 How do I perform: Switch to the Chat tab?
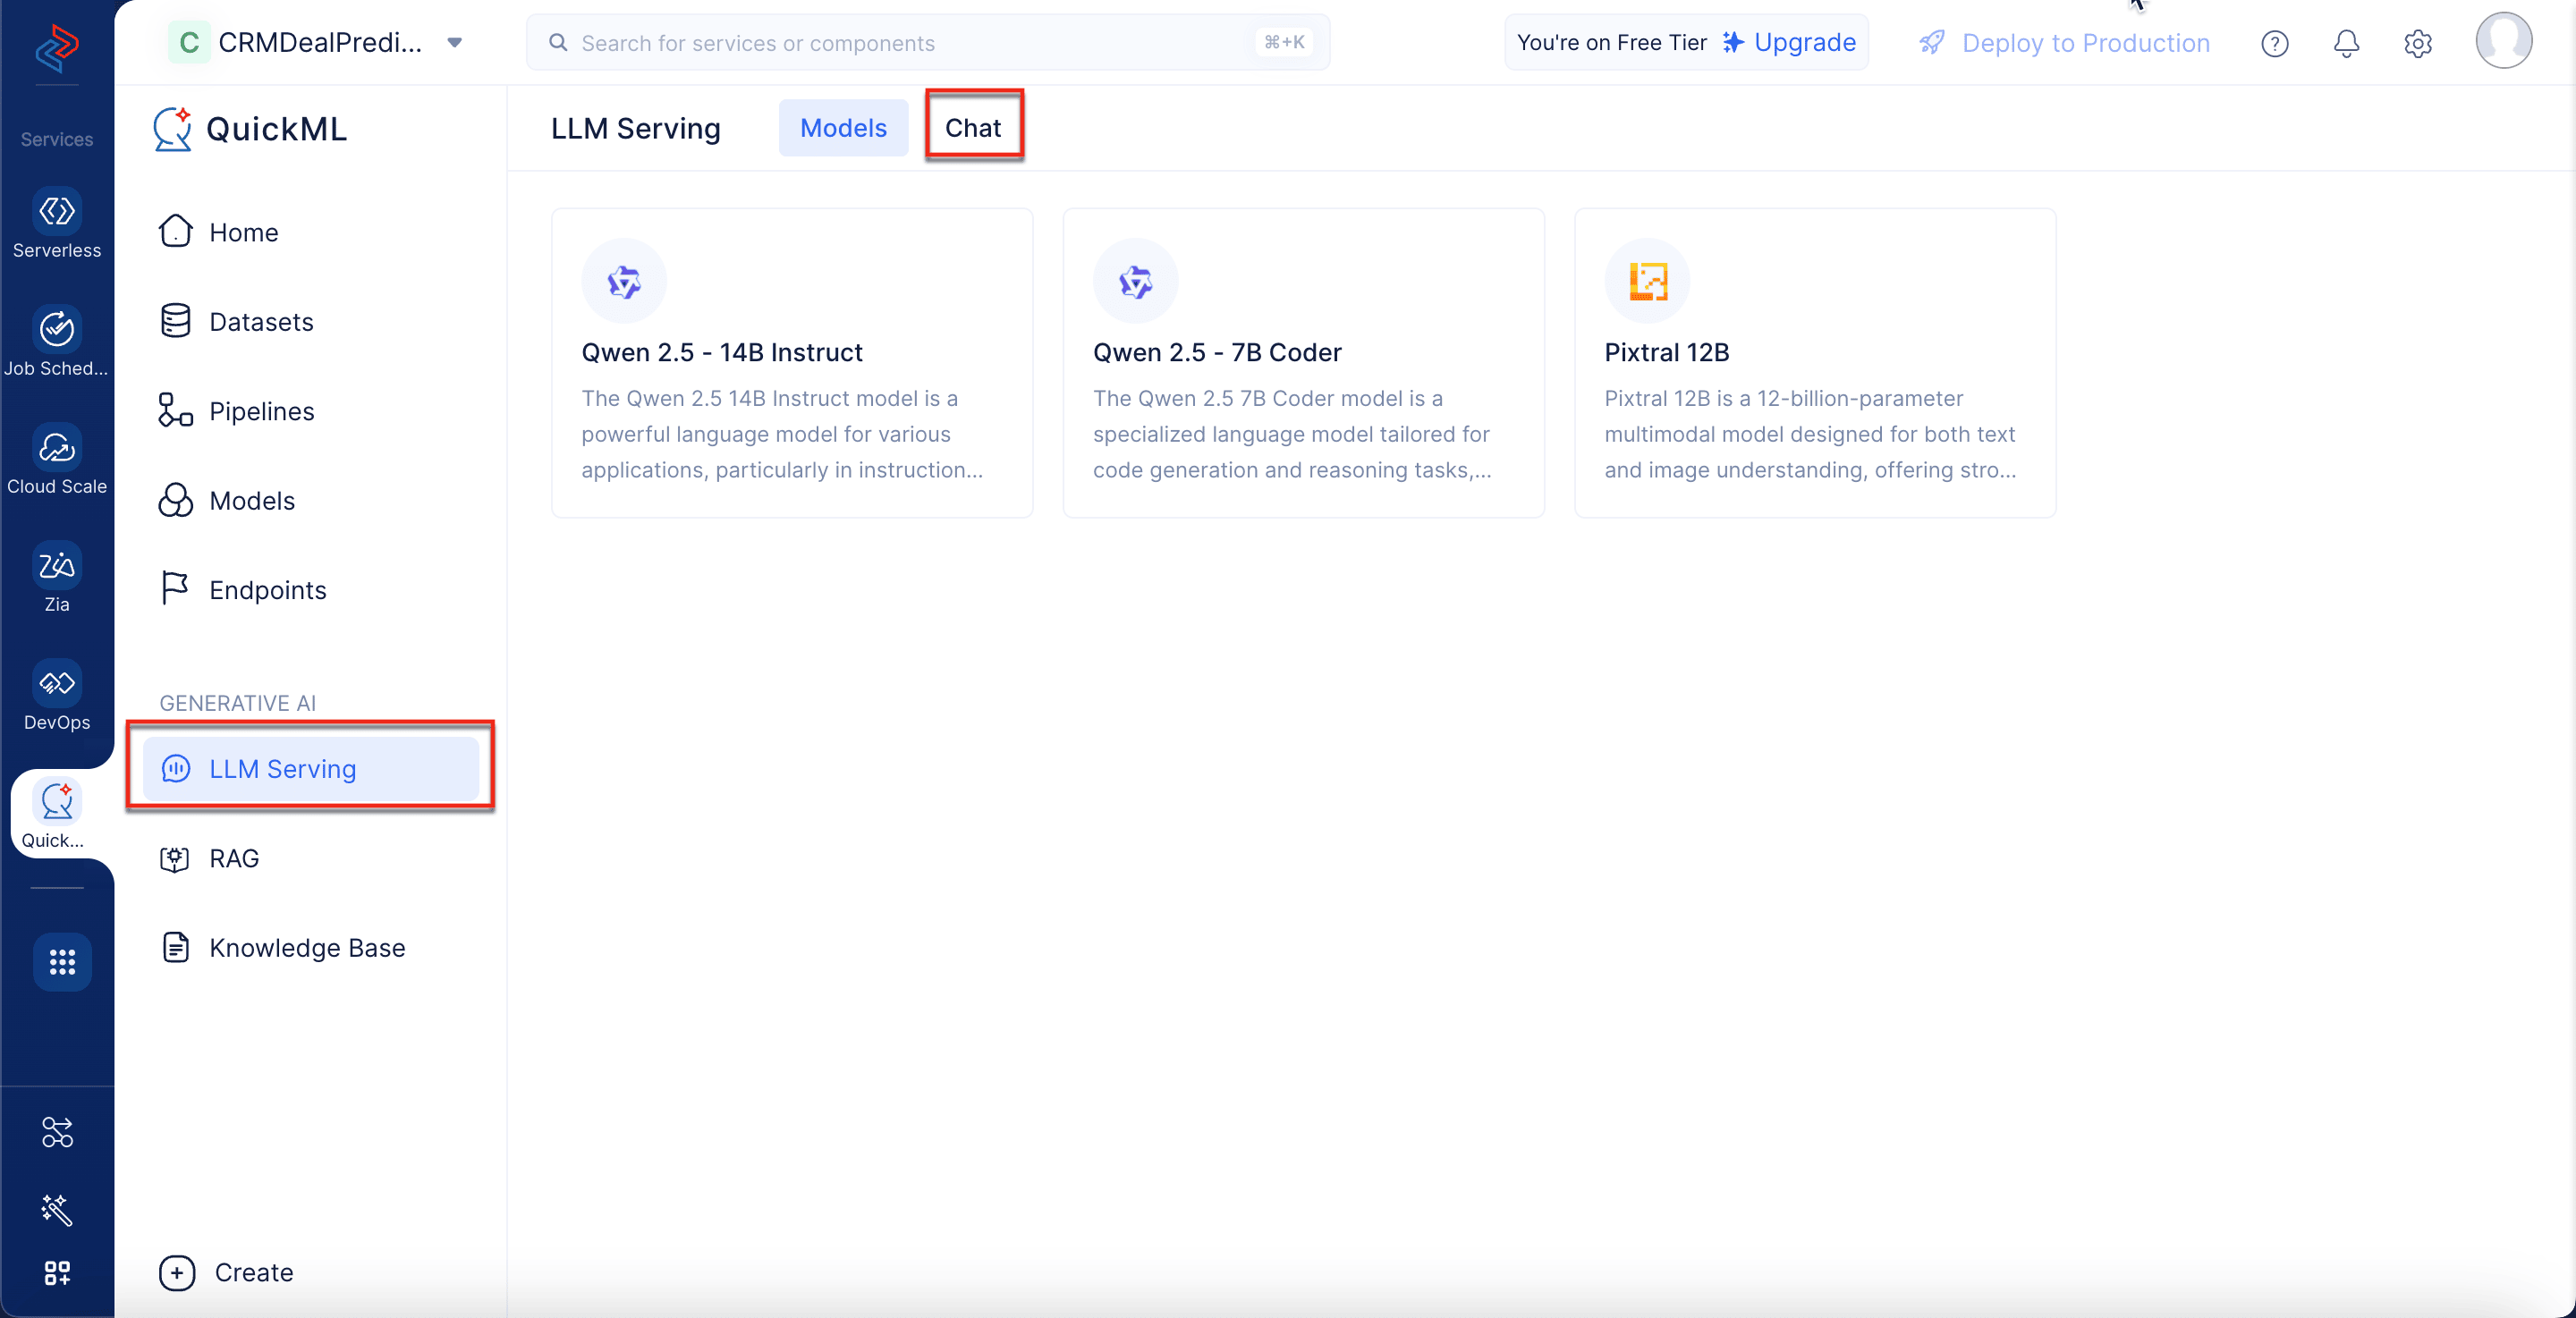pos(973,128)
